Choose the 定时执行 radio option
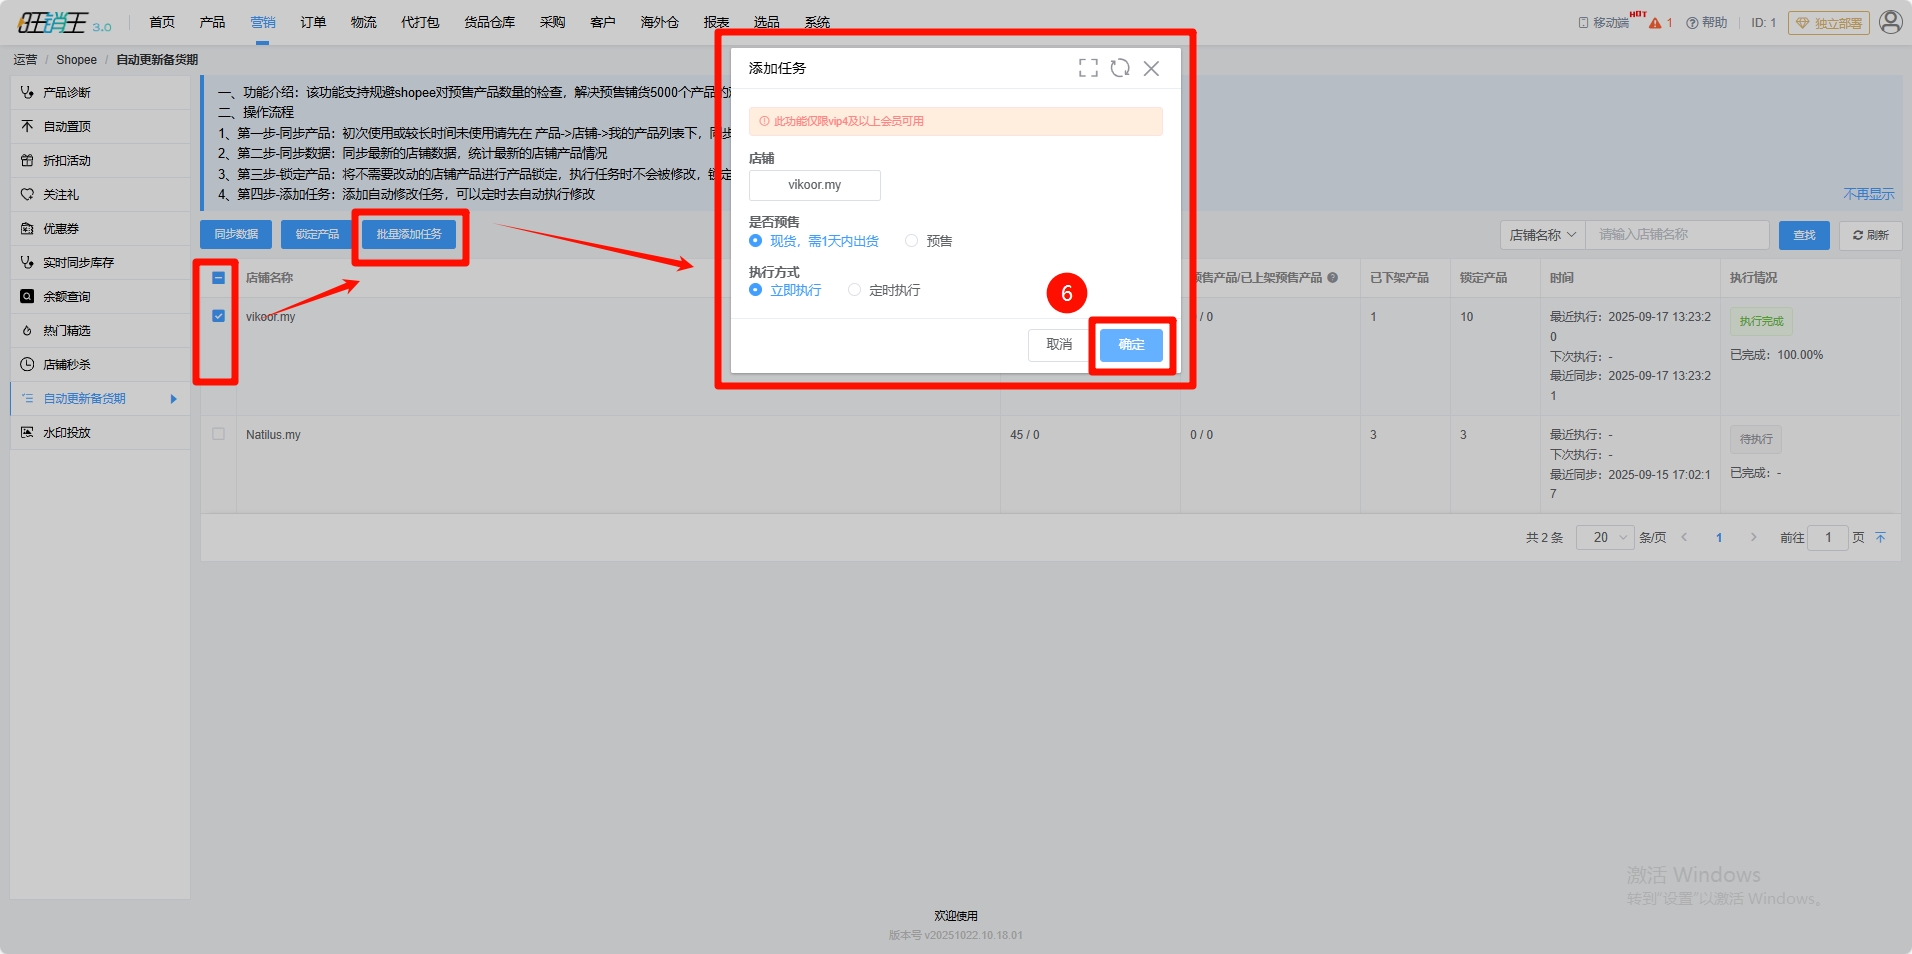The height and width of the screenshot is (954, 1912). click(x=854, y=290)
